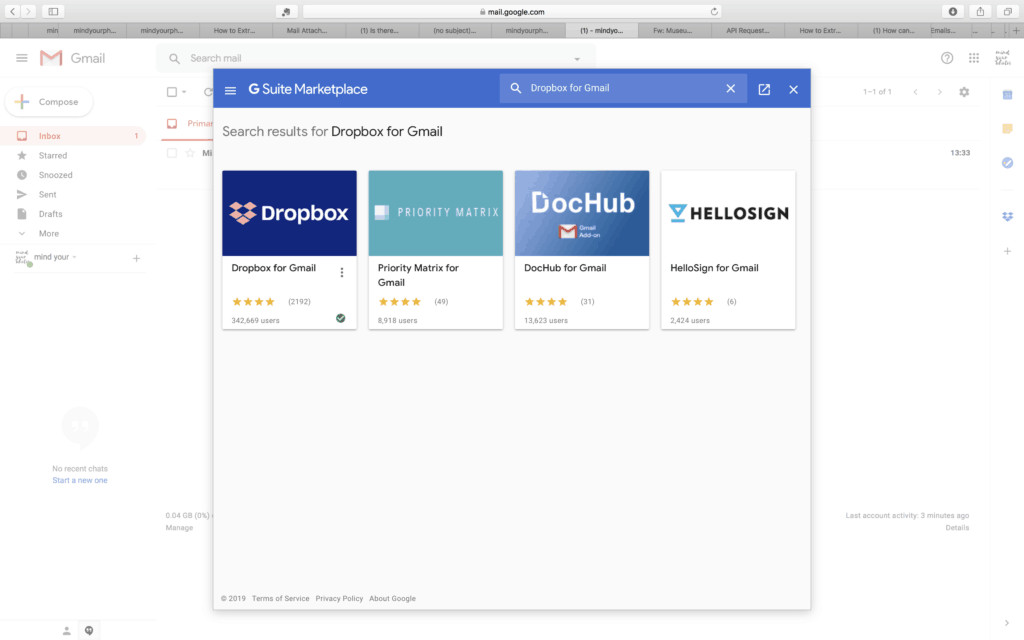Click the Dropbox for Gmail title
This screenshot has width=1024, height=640.
pos(274,268)
